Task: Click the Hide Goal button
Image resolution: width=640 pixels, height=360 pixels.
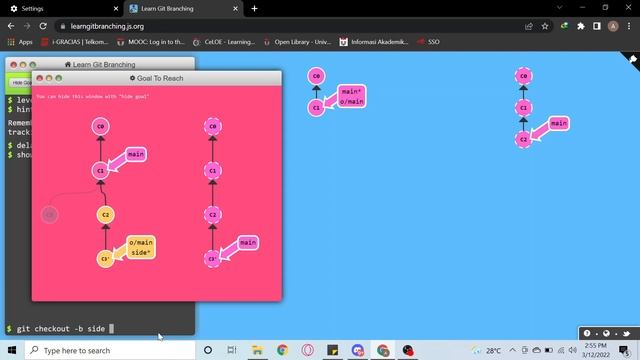Action: point(20,83)
